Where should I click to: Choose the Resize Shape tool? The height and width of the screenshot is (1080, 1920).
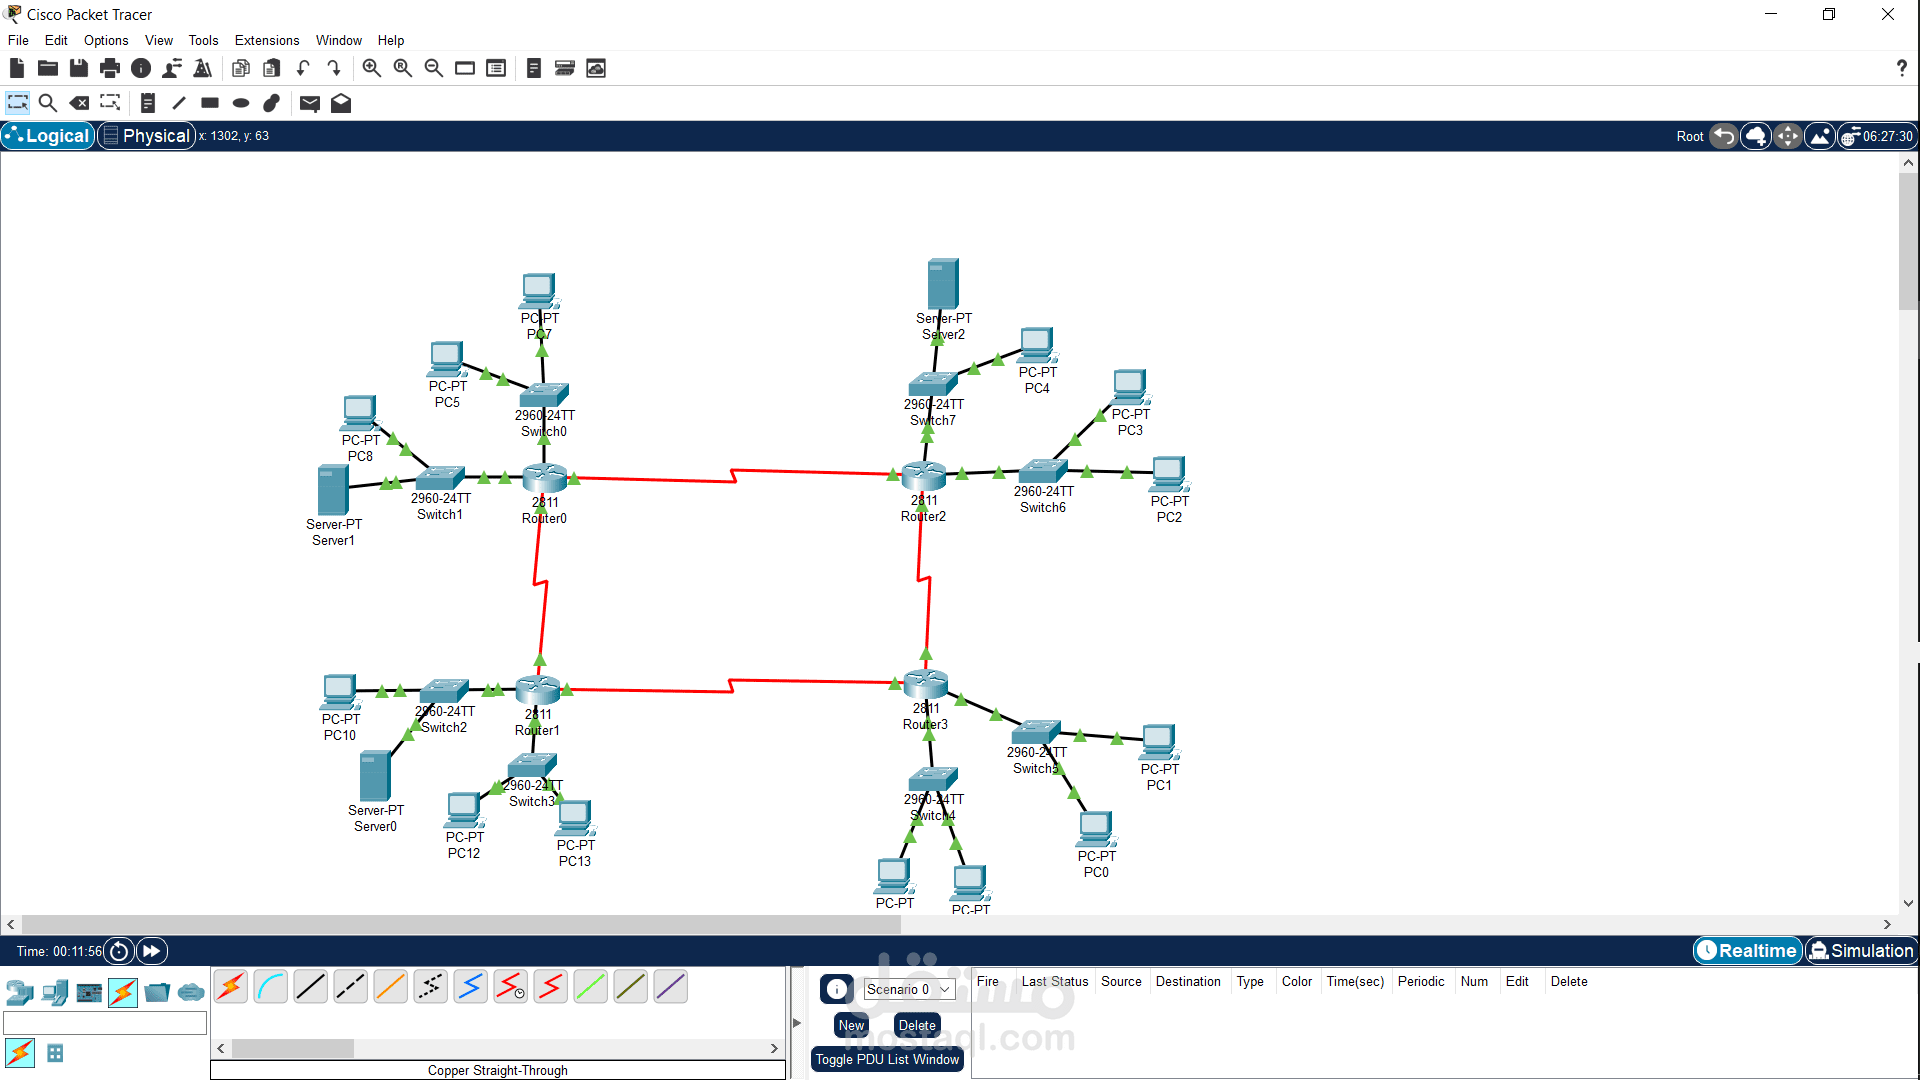(110, 103)
